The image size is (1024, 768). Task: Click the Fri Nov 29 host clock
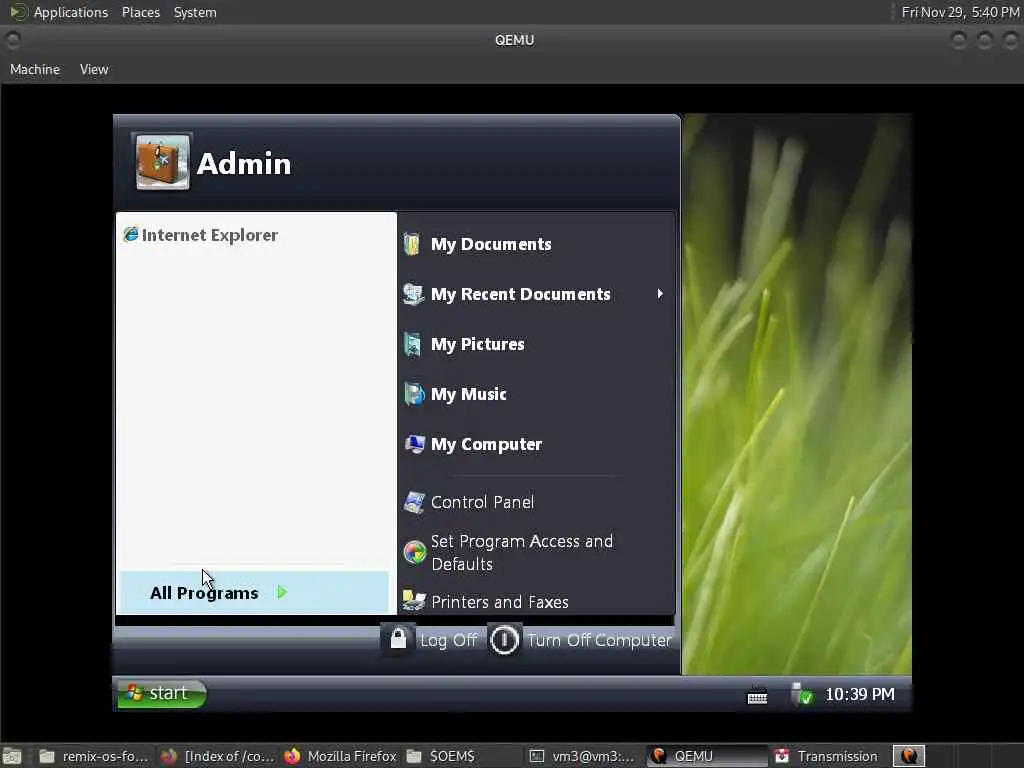(x=960, y=12)
